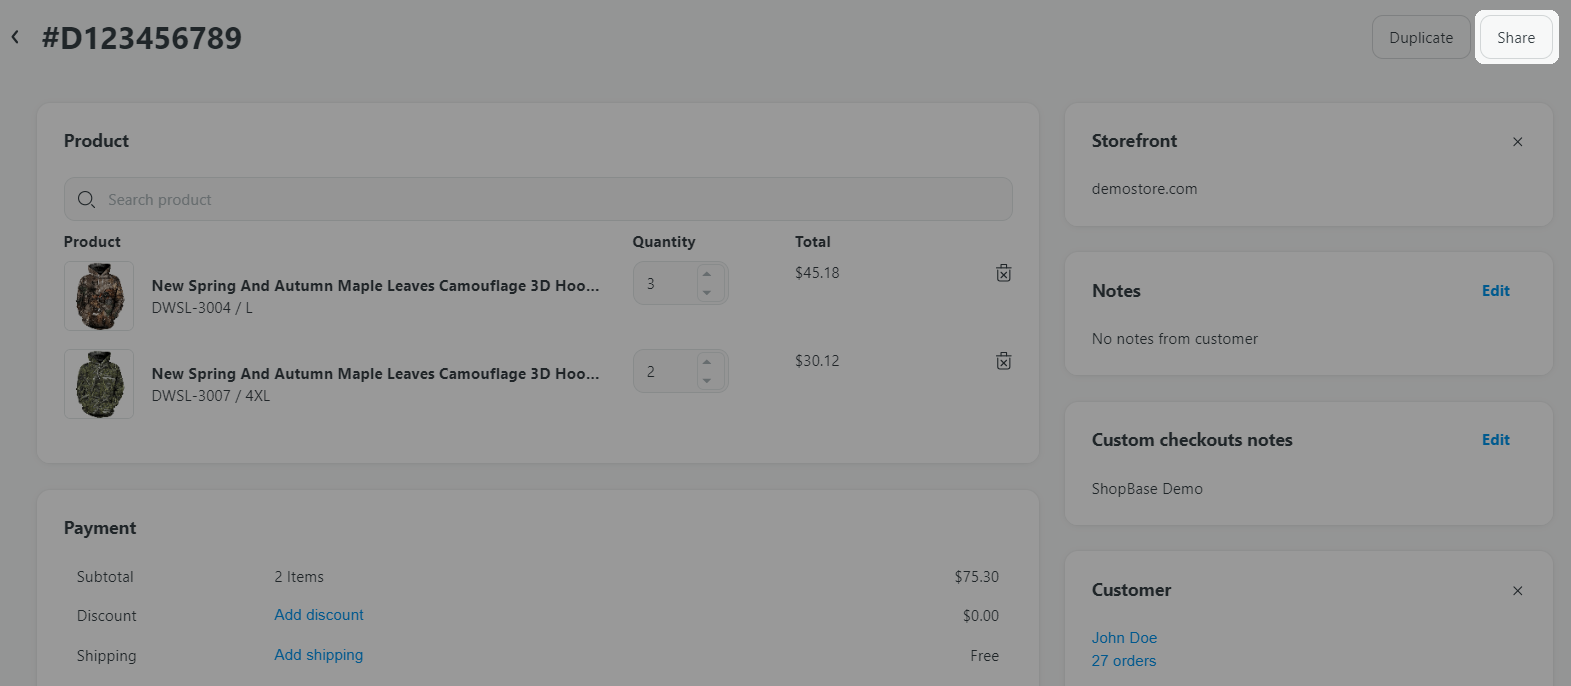
Task: Click the order title #D123456789
Action: (x=142, y=38)
